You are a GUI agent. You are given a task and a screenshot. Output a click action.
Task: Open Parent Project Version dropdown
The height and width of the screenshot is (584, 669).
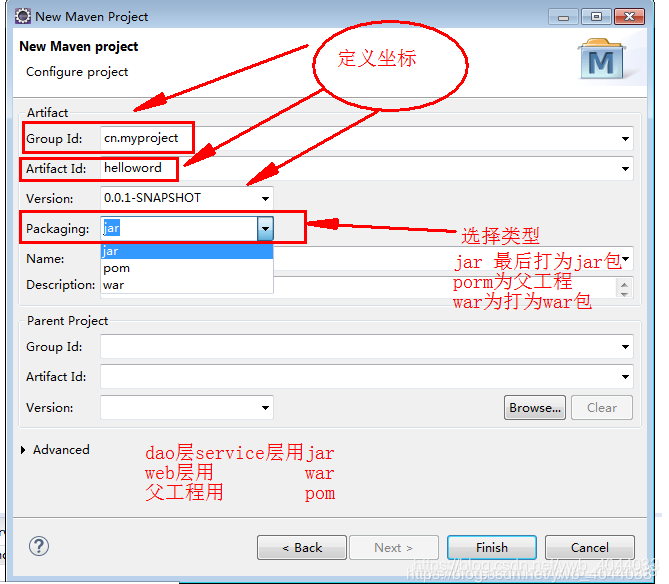[x=265, y=408]
